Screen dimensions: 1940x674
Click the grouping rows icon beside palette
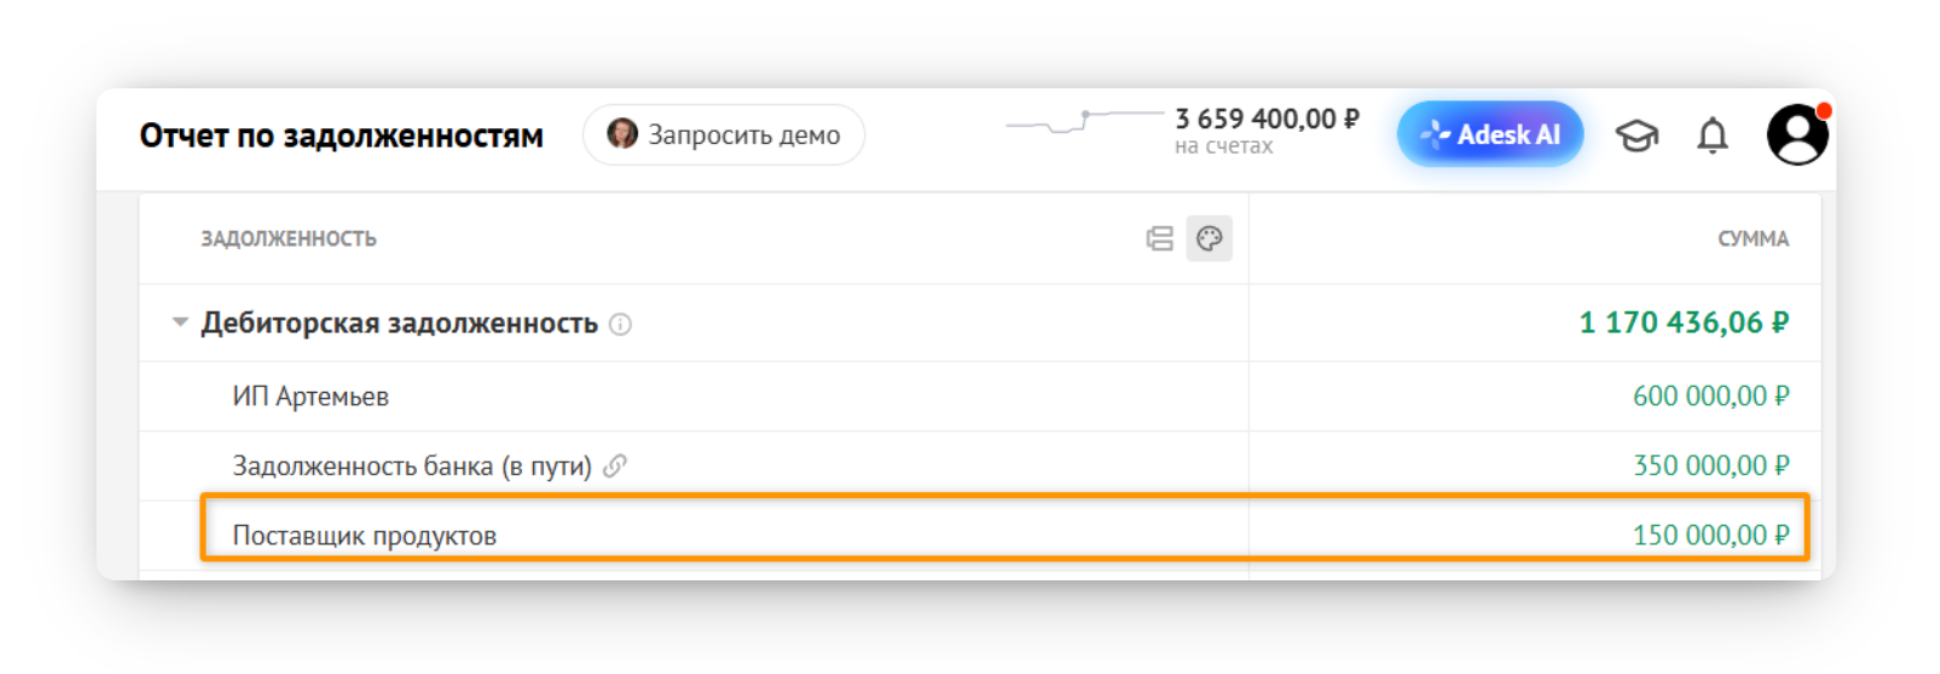(x=1160, y=238)
